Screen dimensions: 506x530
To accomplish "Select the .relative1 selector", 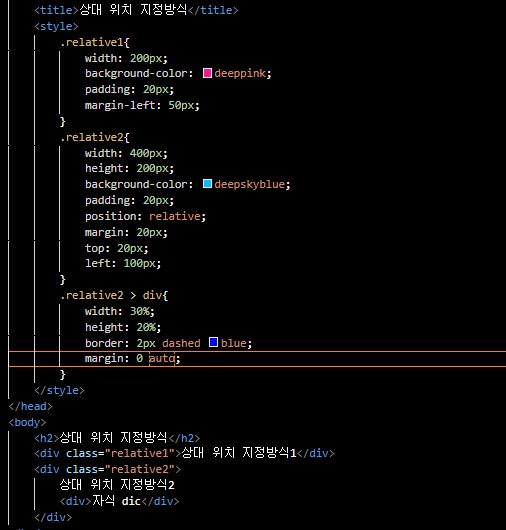I will coord(92,42).
